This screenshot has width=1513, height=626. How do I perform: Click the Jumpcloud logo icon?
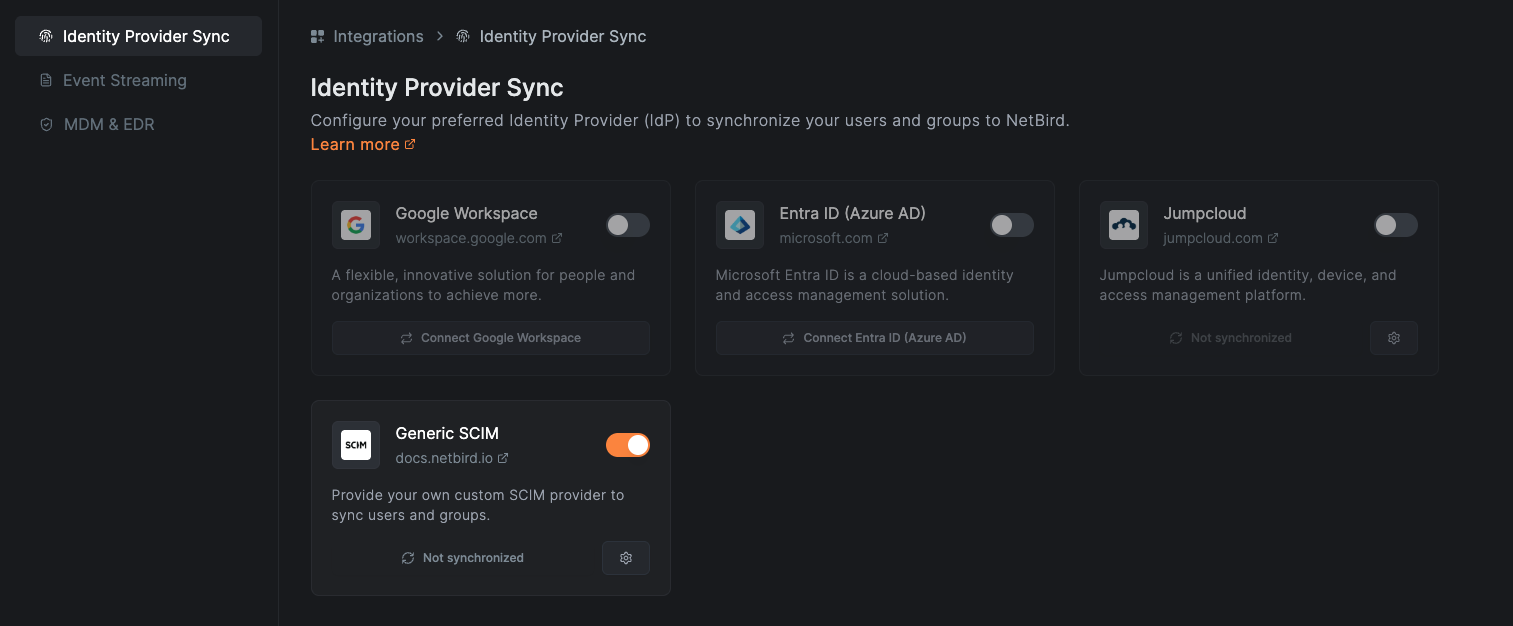pos(1124,225)
